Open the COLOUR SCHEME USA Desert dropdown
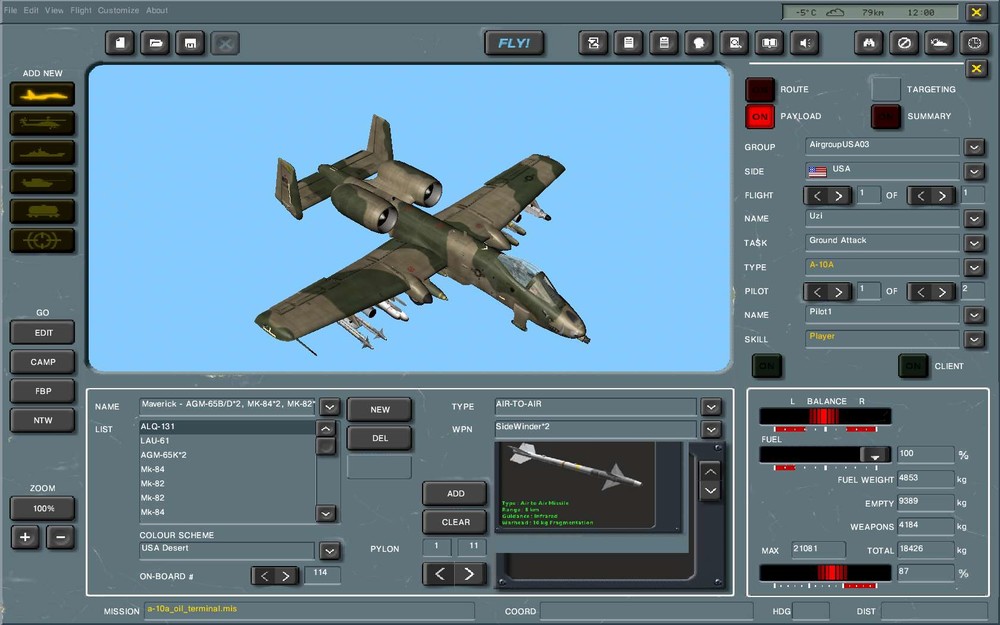The image size is (1000, 625). (329, 551)
